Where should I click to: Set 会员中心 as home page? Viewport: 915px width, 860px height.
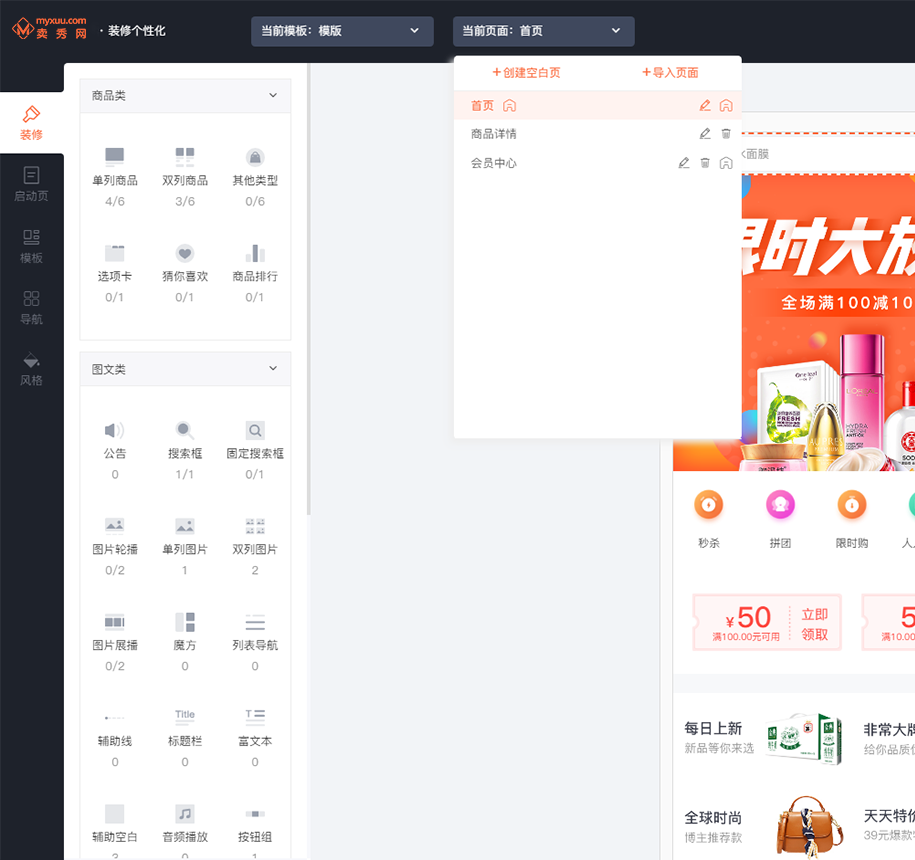click(x=726, y=163)
